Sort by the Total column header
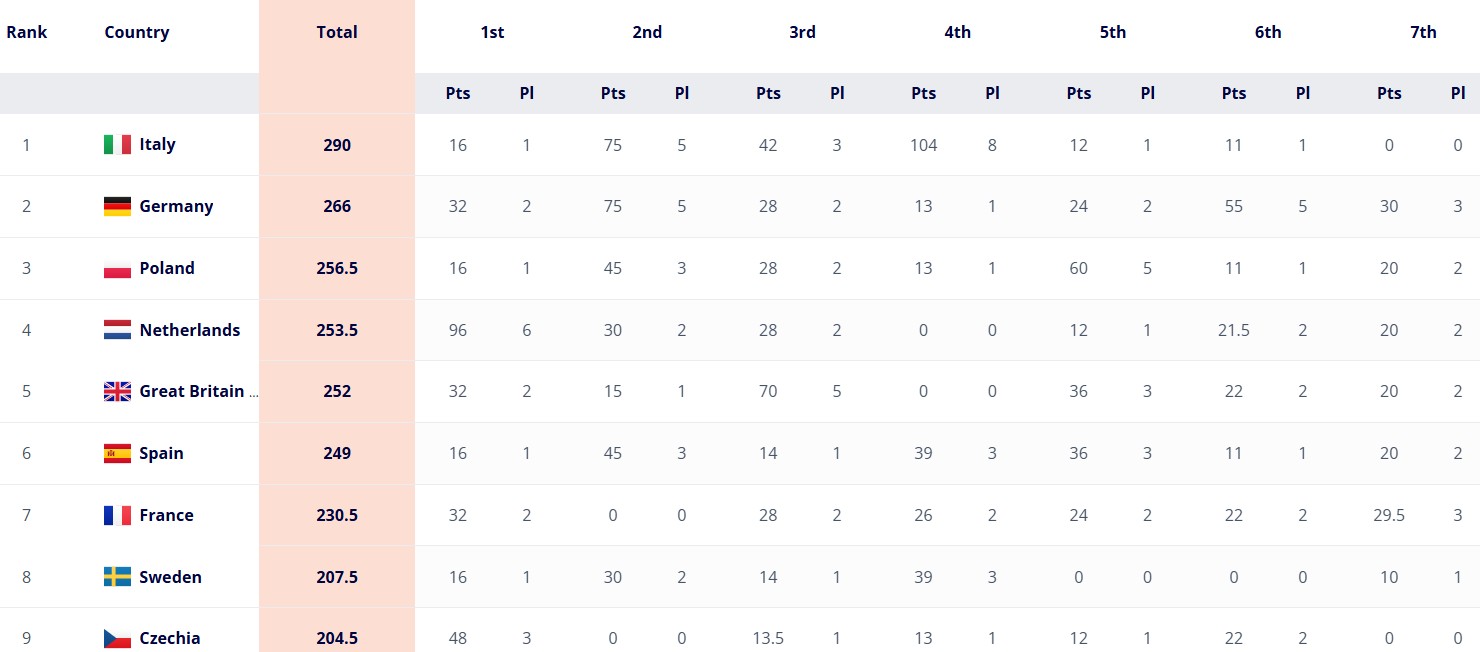 [x=337, y=32]
